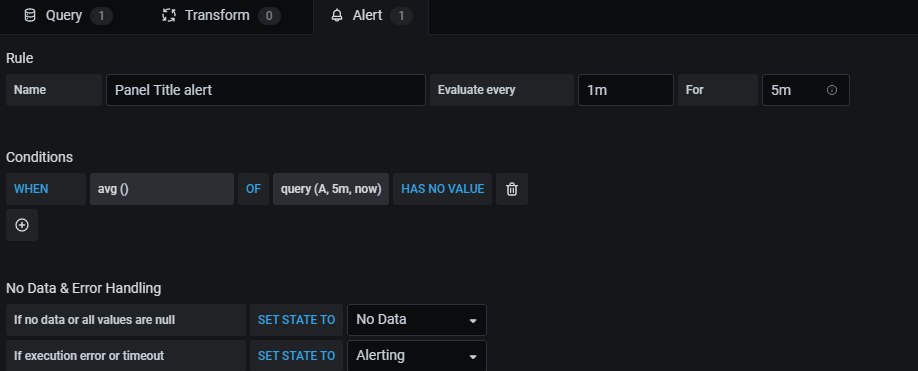This screenshot has height=371, width=918.
Task: Click the OF label in condition
Action: click(x=253, y=189)
